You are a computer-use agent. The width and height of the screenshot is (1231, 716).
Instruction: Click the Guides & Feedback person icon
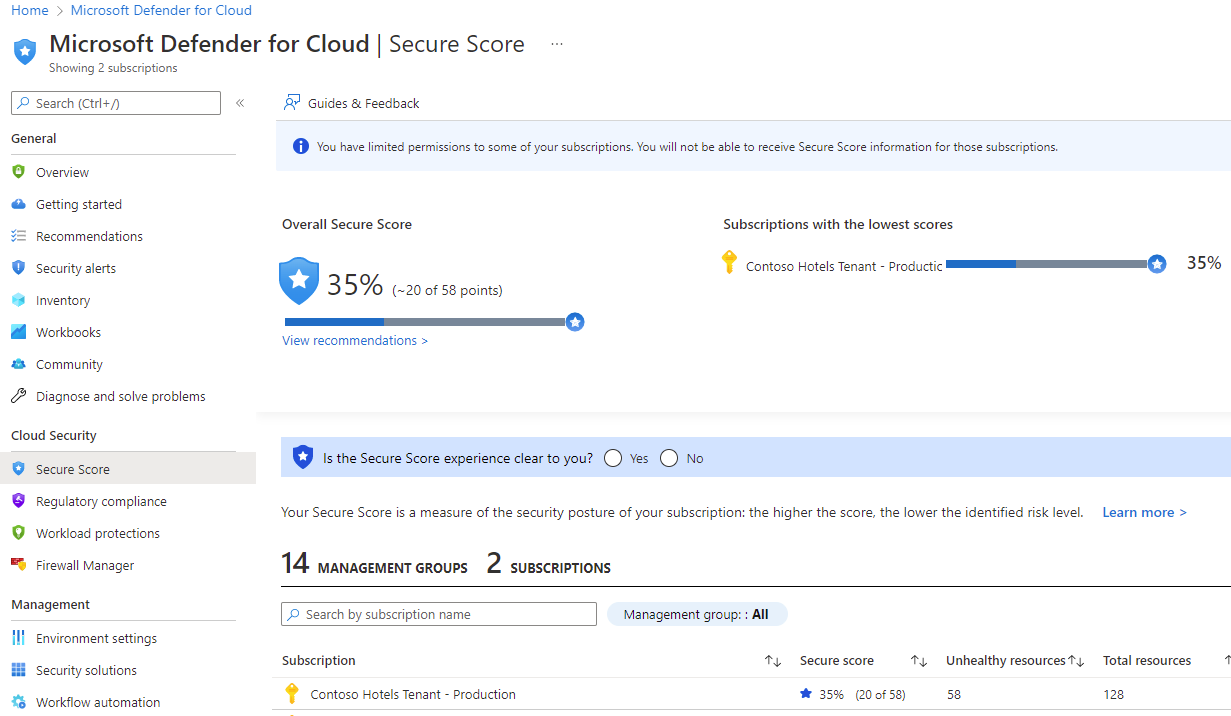292,103
